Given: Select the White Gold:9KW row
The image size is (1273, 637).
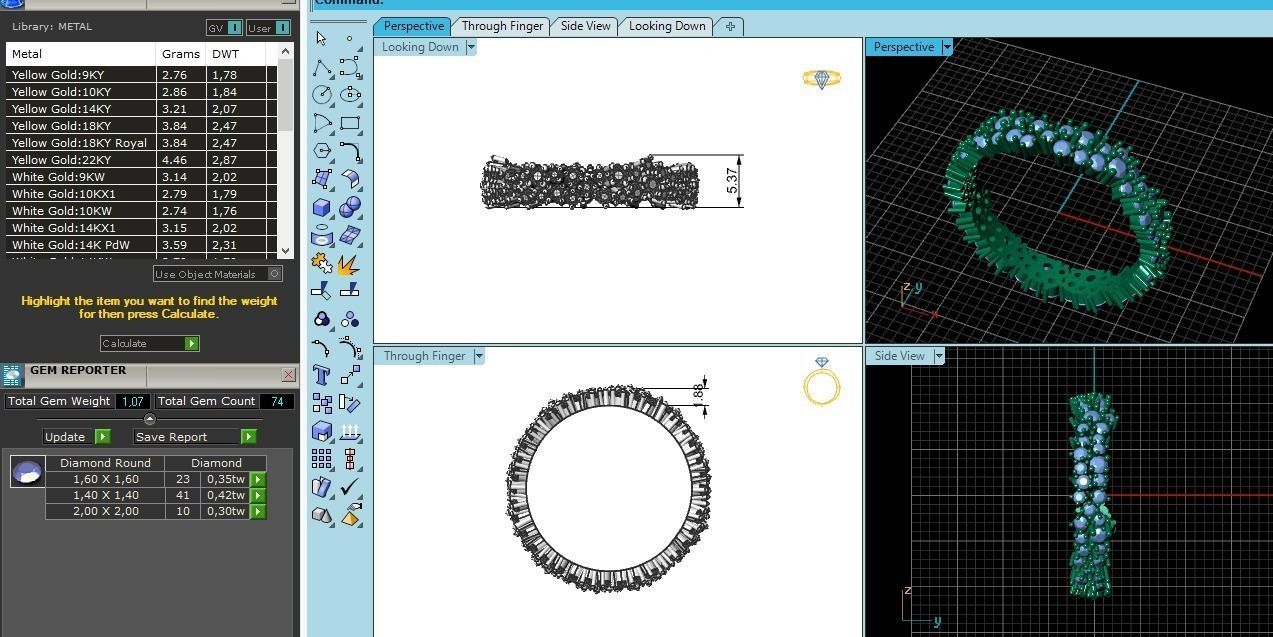Looking at the screenshot, I should [141, 177].
